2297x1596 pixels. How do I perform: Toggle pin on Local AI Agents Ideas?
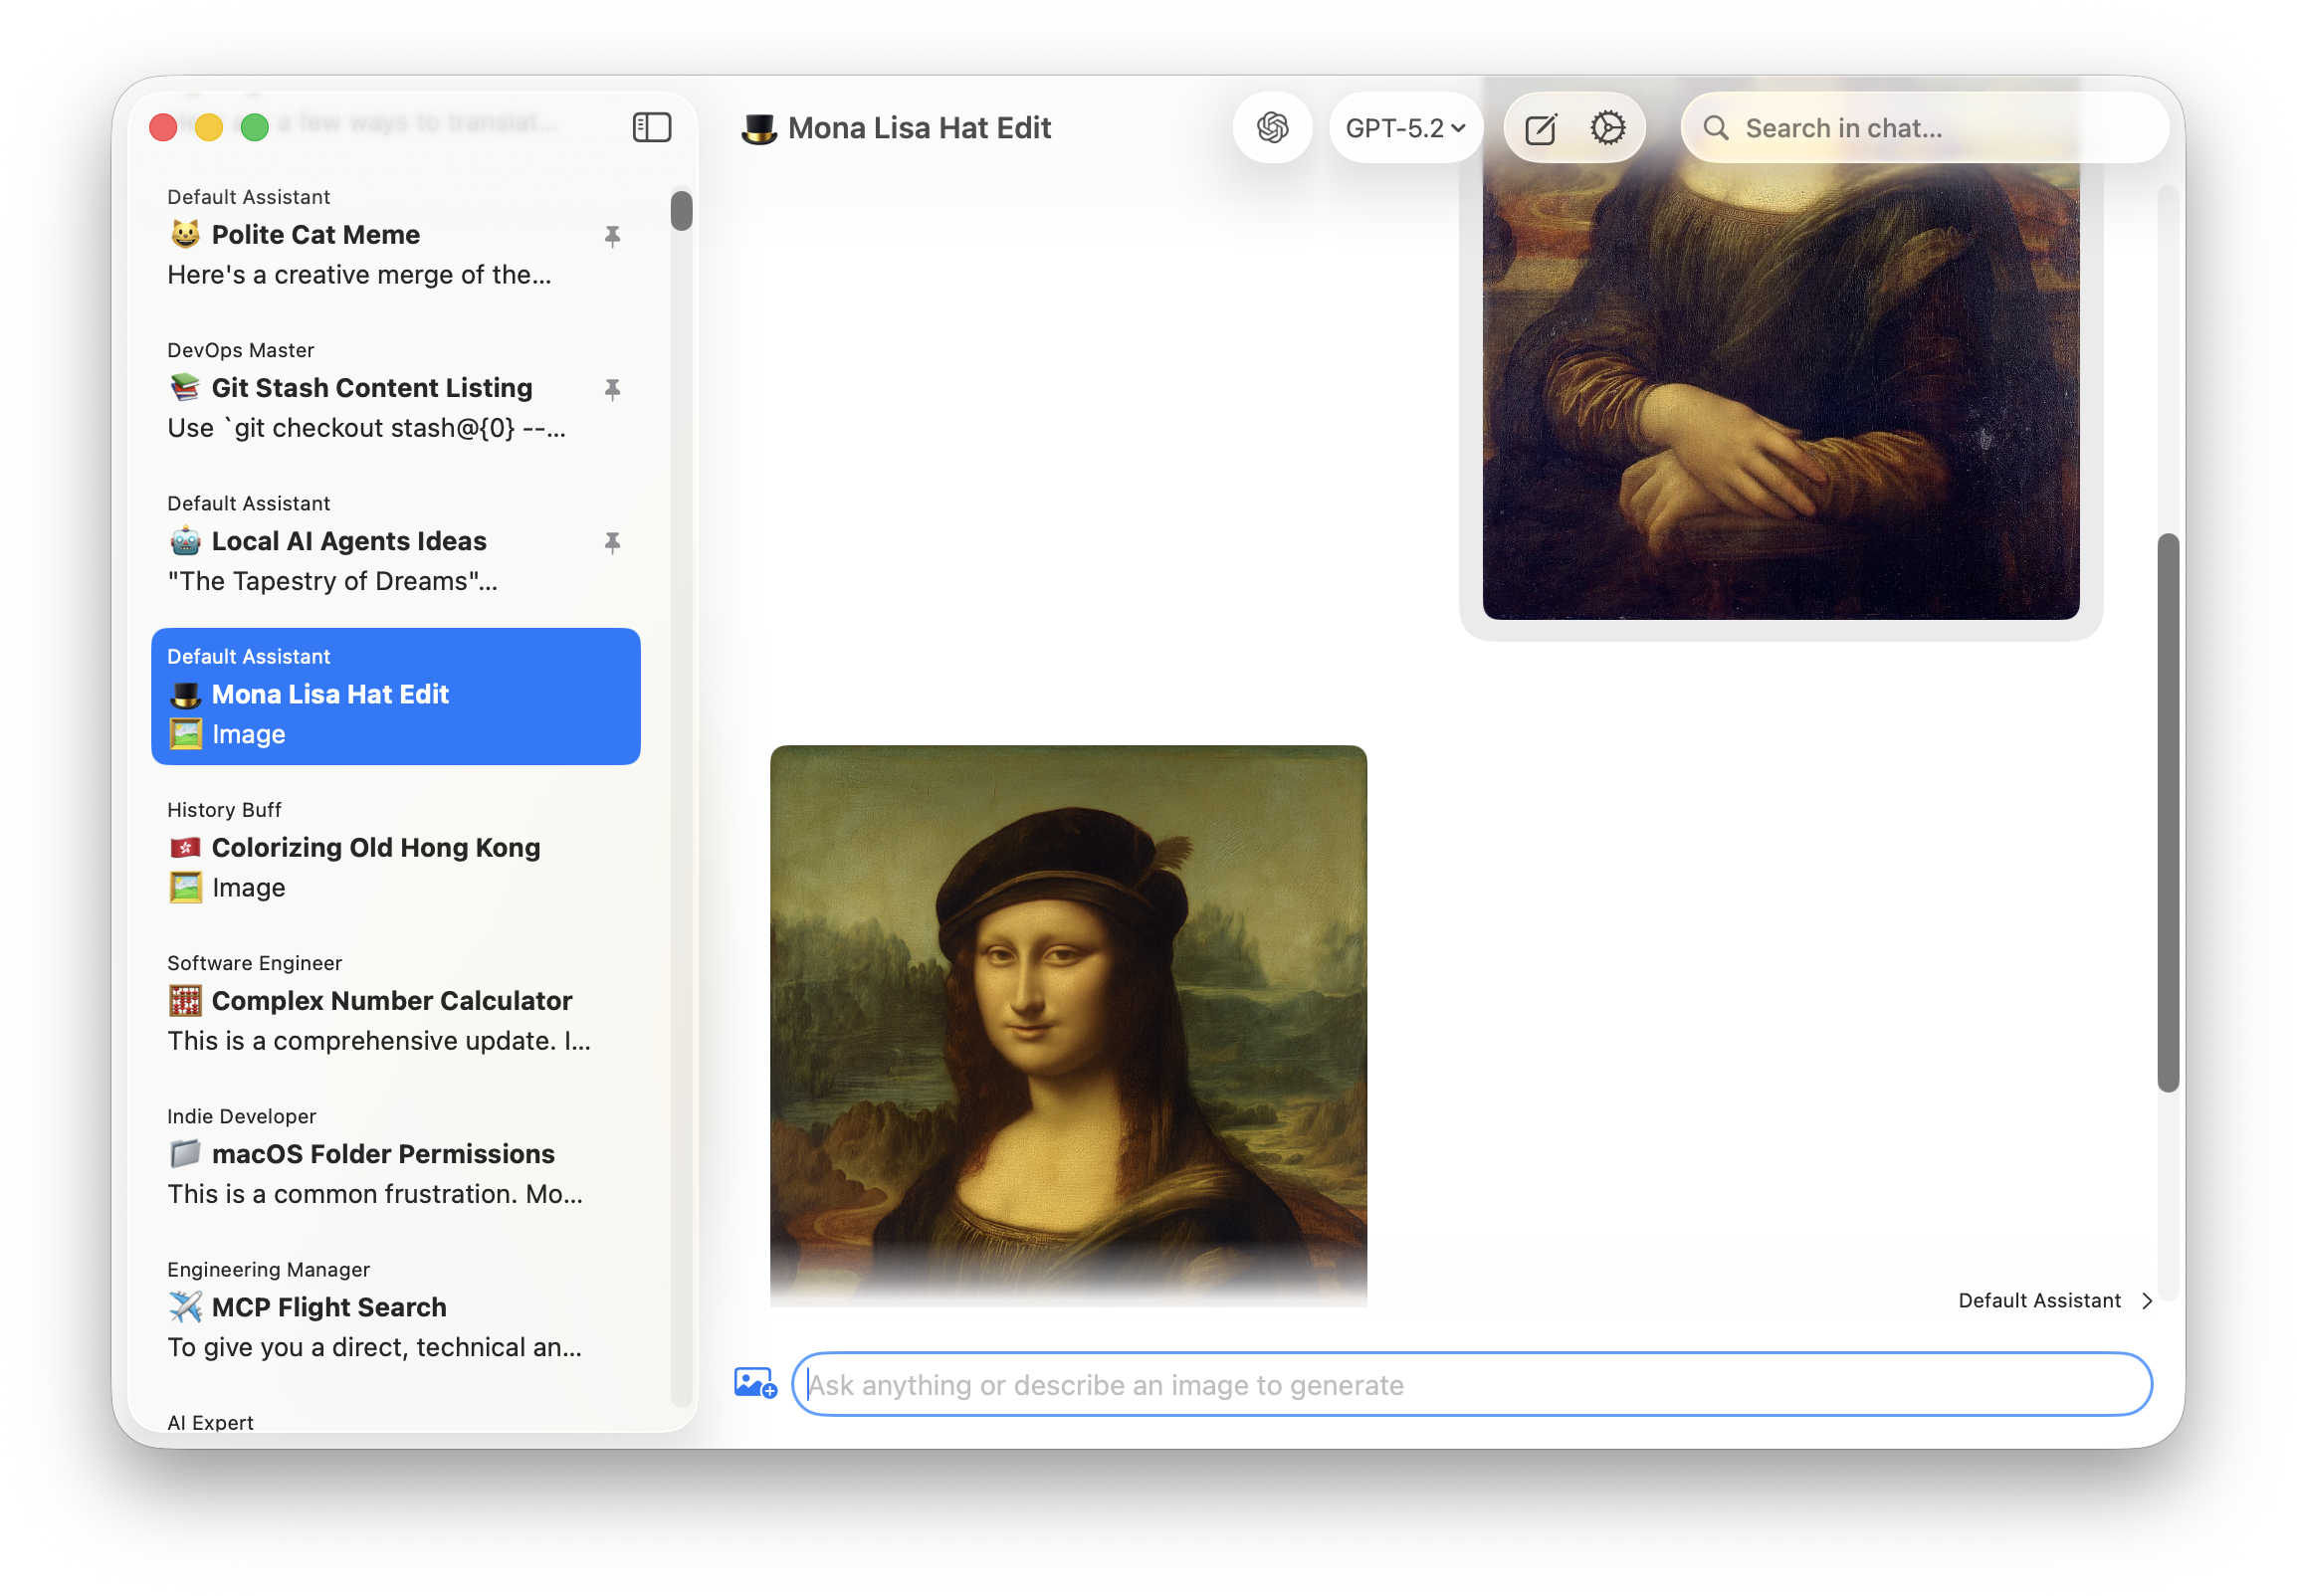point(612,542)
